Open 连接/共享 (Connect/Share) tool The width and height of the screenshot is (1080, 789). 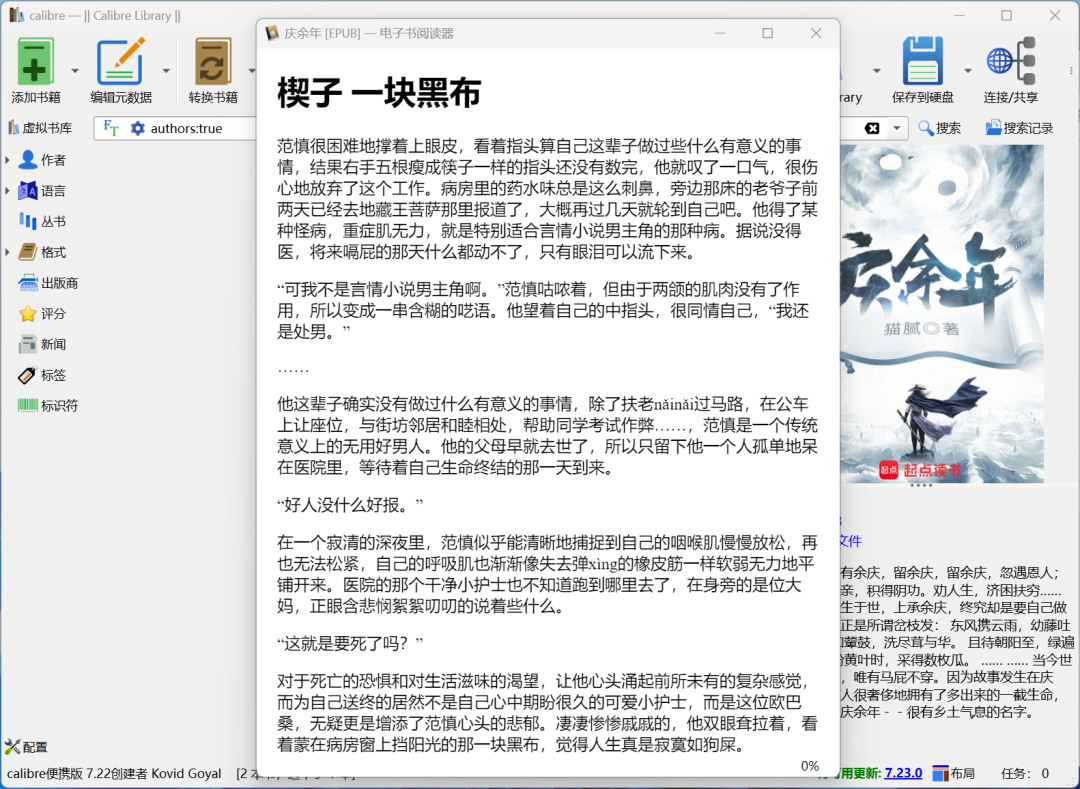pos(1010,62)
